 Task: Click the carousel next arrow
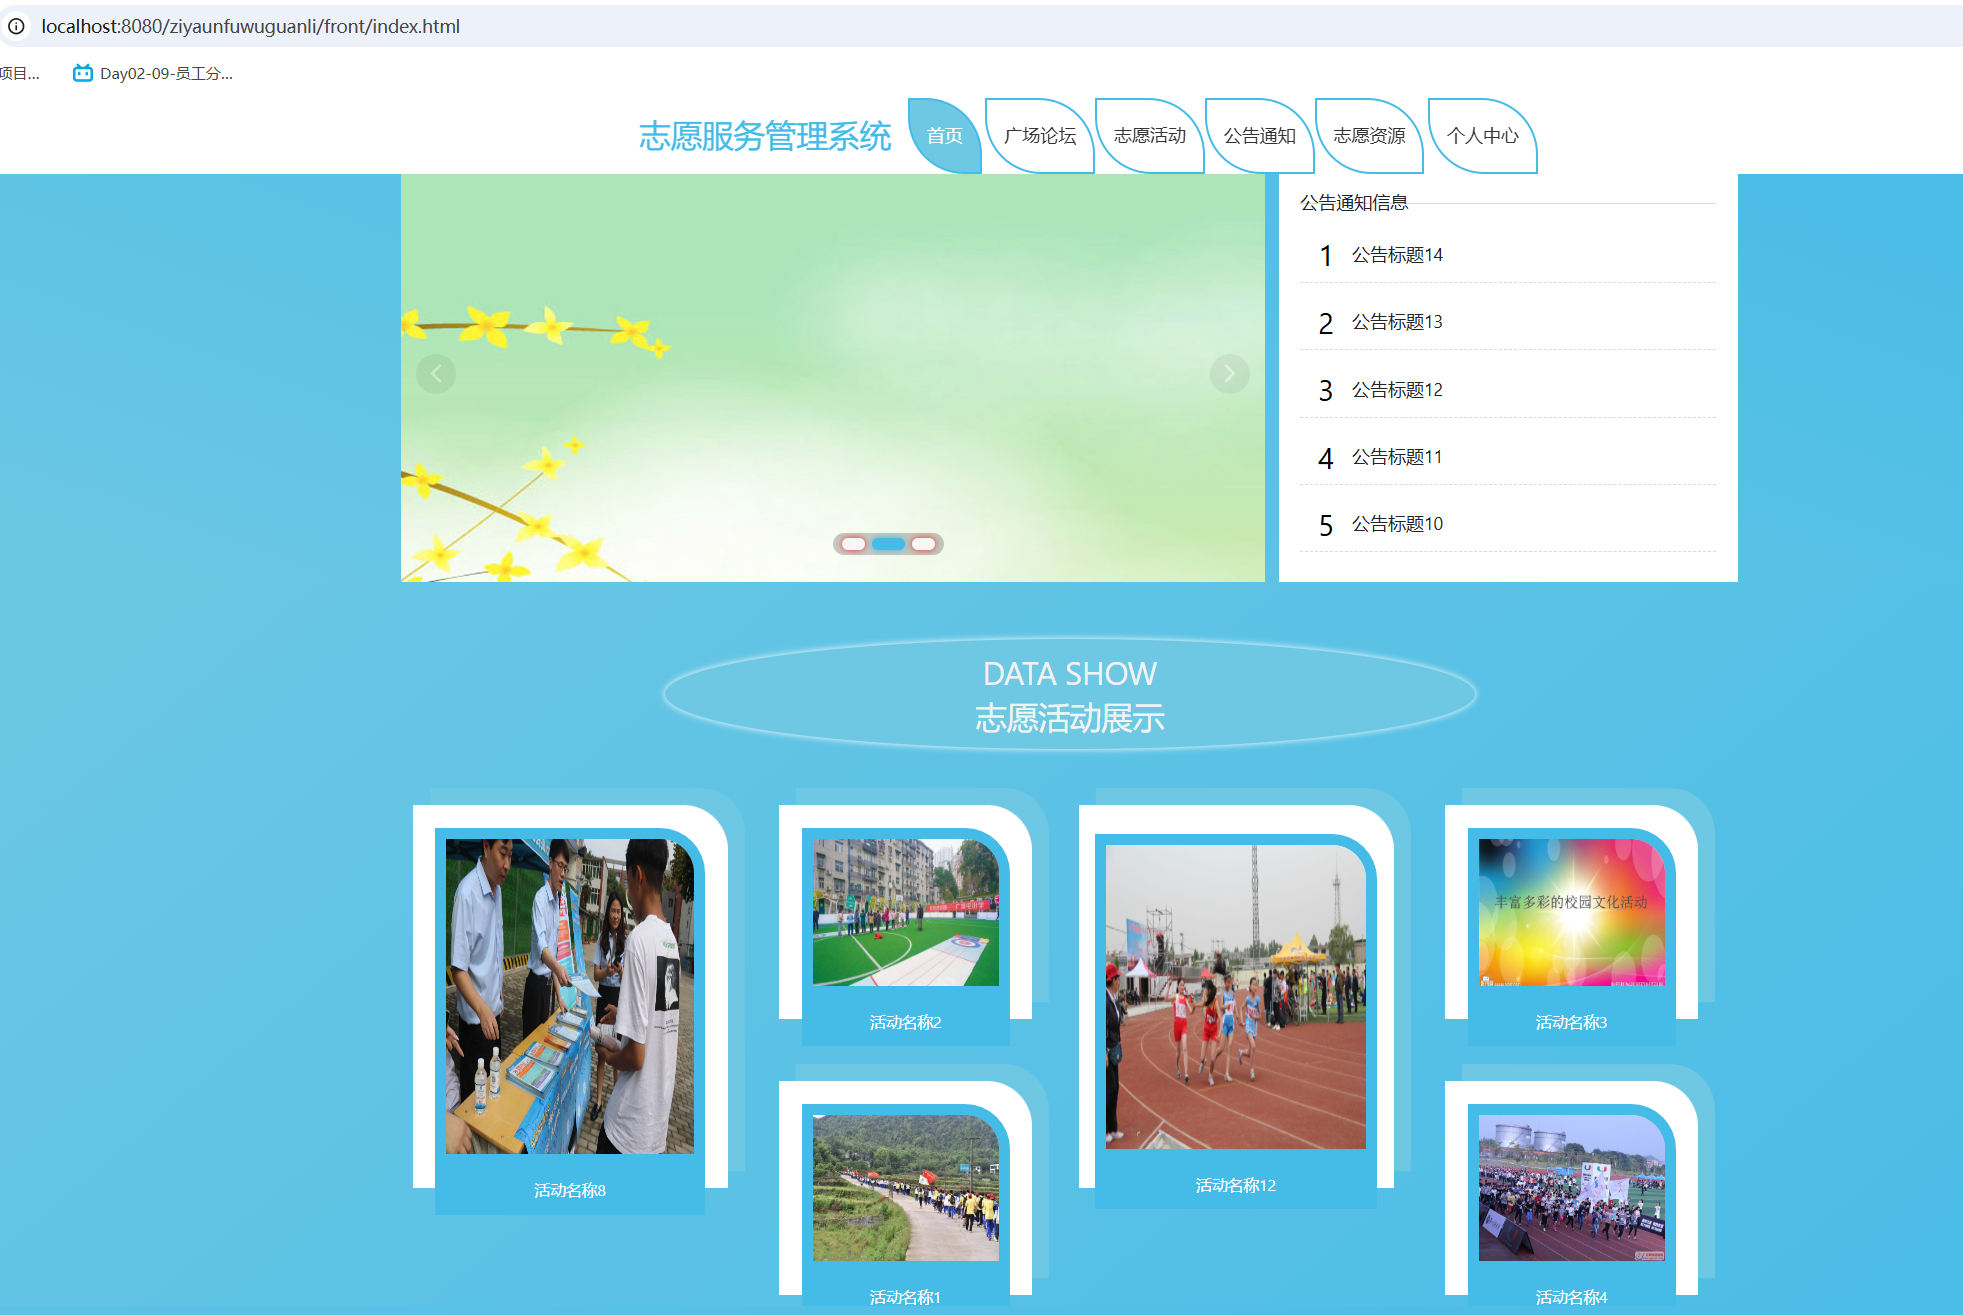[x=1229, y=374]
